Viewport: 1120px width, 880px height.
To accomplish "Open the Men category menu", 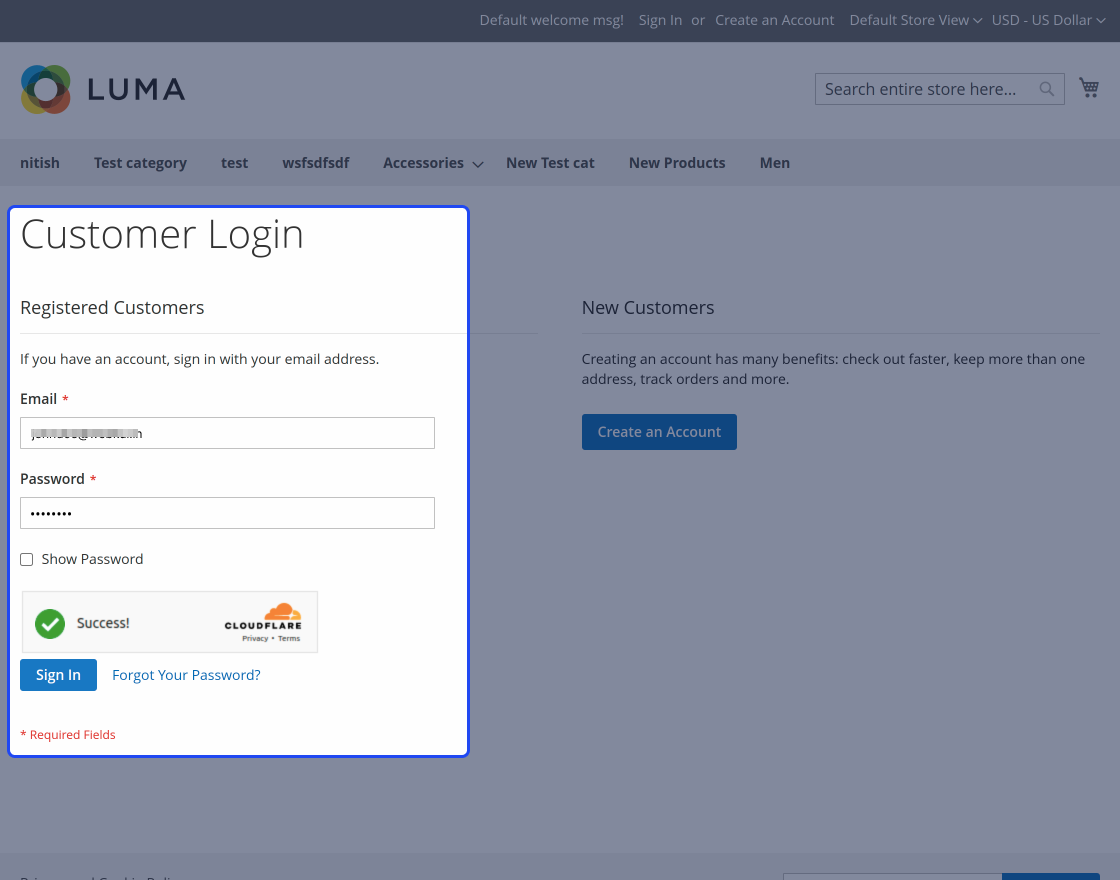I will click(774, 162).
